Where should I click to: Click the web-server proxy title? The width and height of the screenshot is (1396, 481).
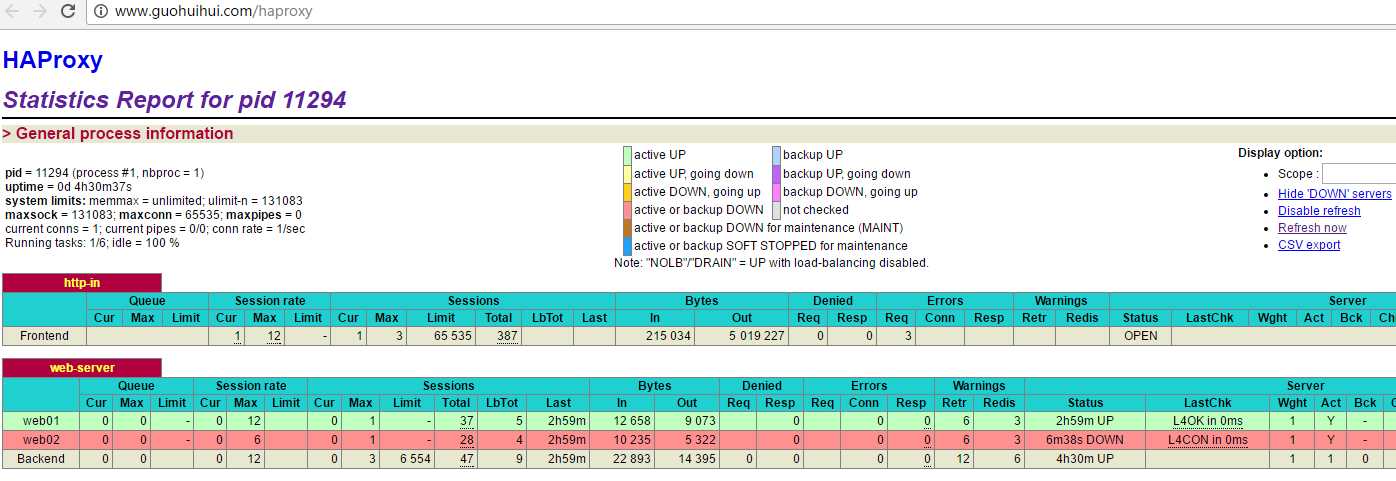[82, 368]
